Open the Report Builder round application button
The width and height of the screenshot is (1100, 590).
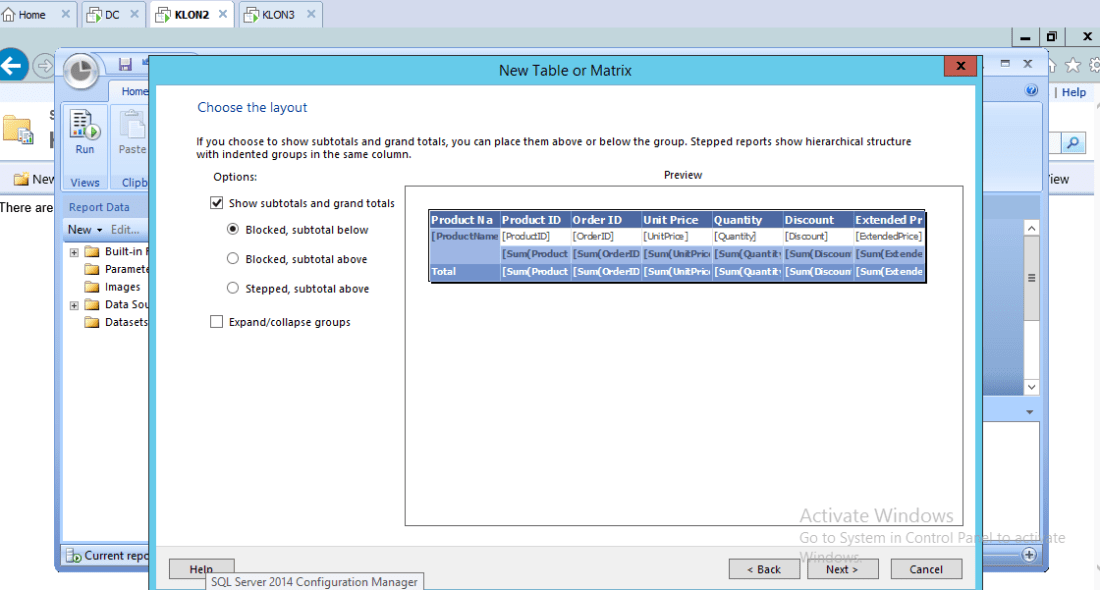(x=81, y=72)
